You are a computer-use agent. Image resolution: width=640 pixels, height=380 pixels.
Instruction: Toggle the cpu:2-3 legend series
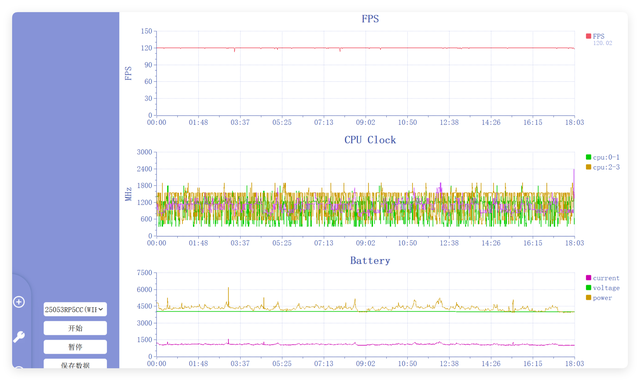point(602,167)
